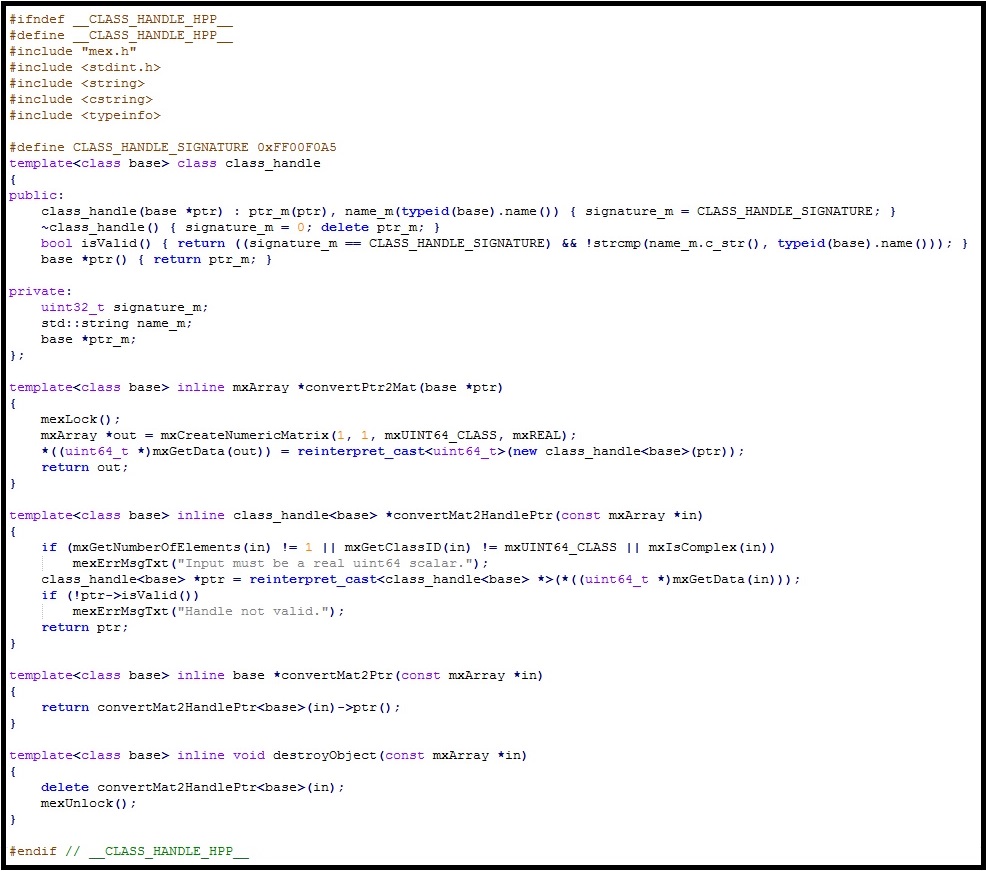Click the '#include <stdint.h>' line

(x=85, y=67)
